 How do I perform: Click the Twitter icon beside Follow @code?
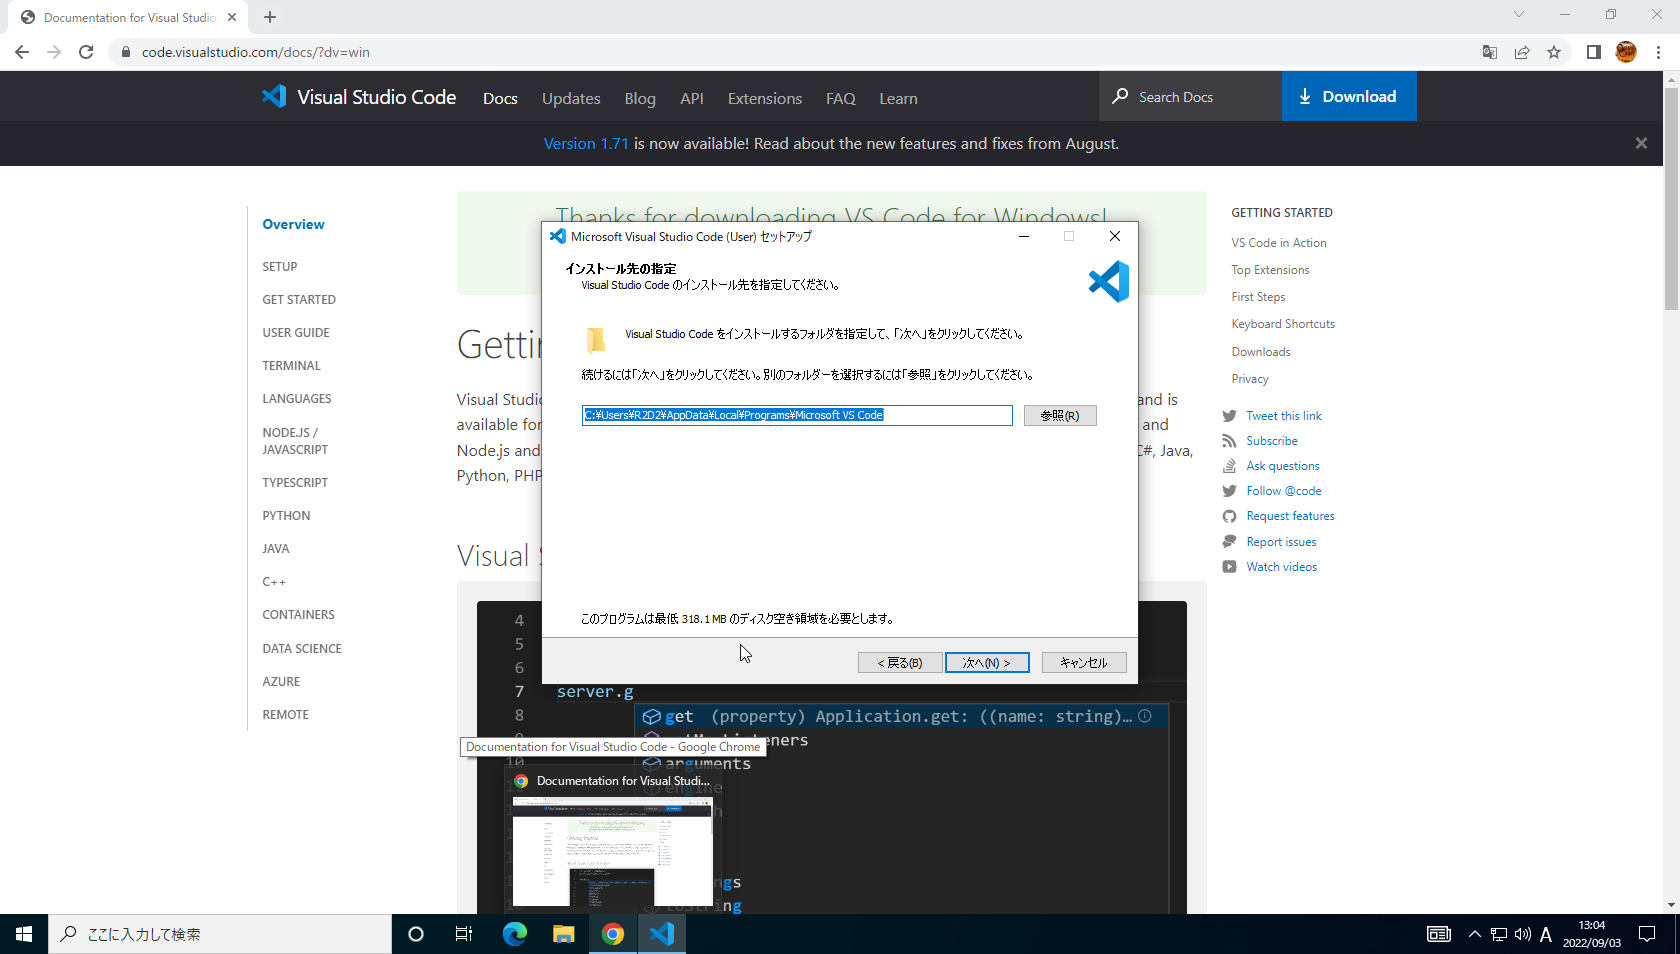pyautogui.click(x=1229, y=491)
